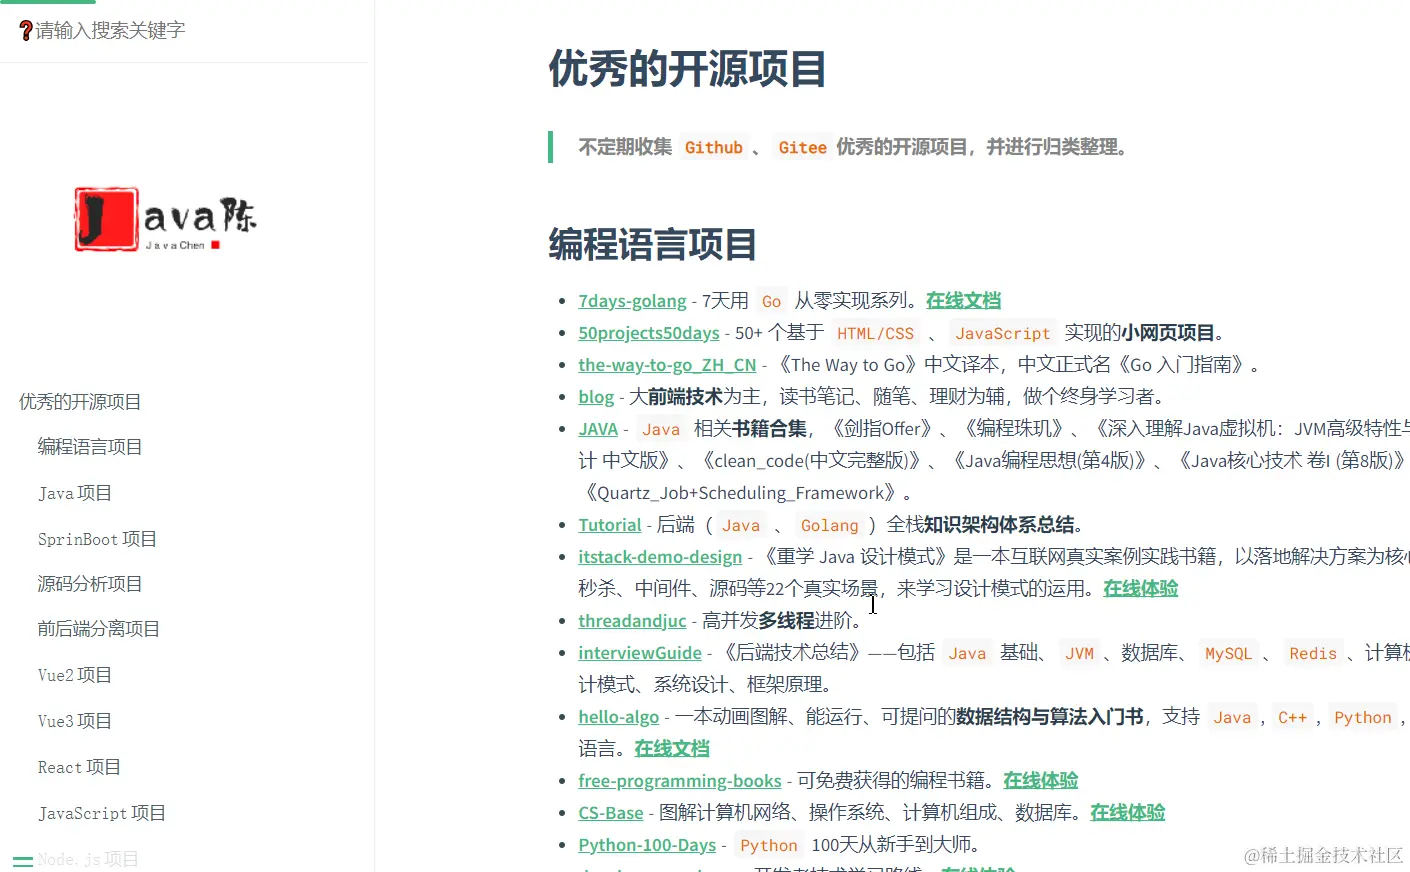The image size is (1410, 872).
Task: Click the MySQL code tag
Action: click(1229, 653)
